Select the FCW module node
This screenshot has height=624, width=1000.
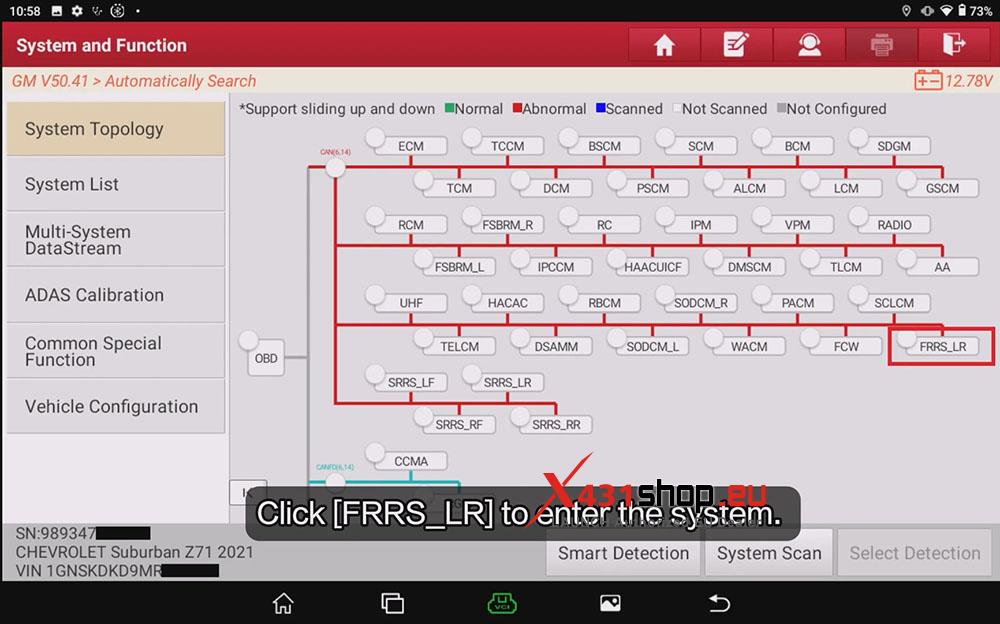coord(846,346)
